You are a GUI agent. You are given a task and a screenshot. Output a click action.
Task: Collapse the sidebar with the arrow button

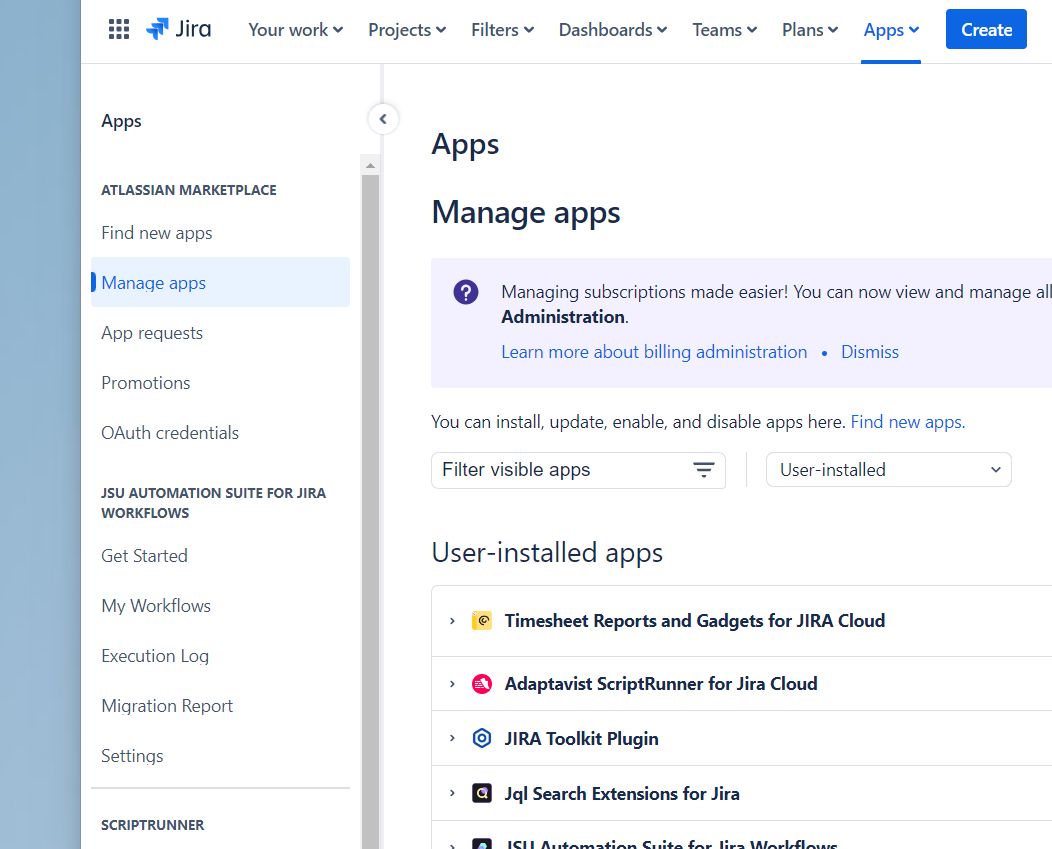[383, 120]
